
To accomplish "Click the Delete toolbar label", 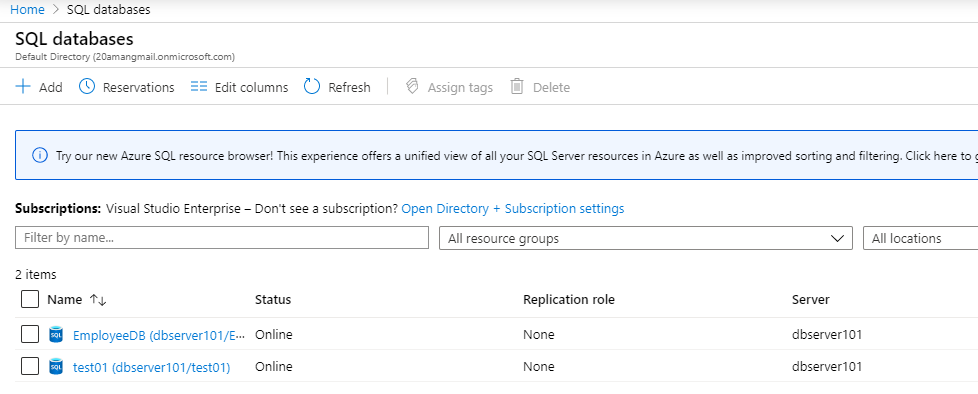I will pyautogui.click(x=551, y=87).
